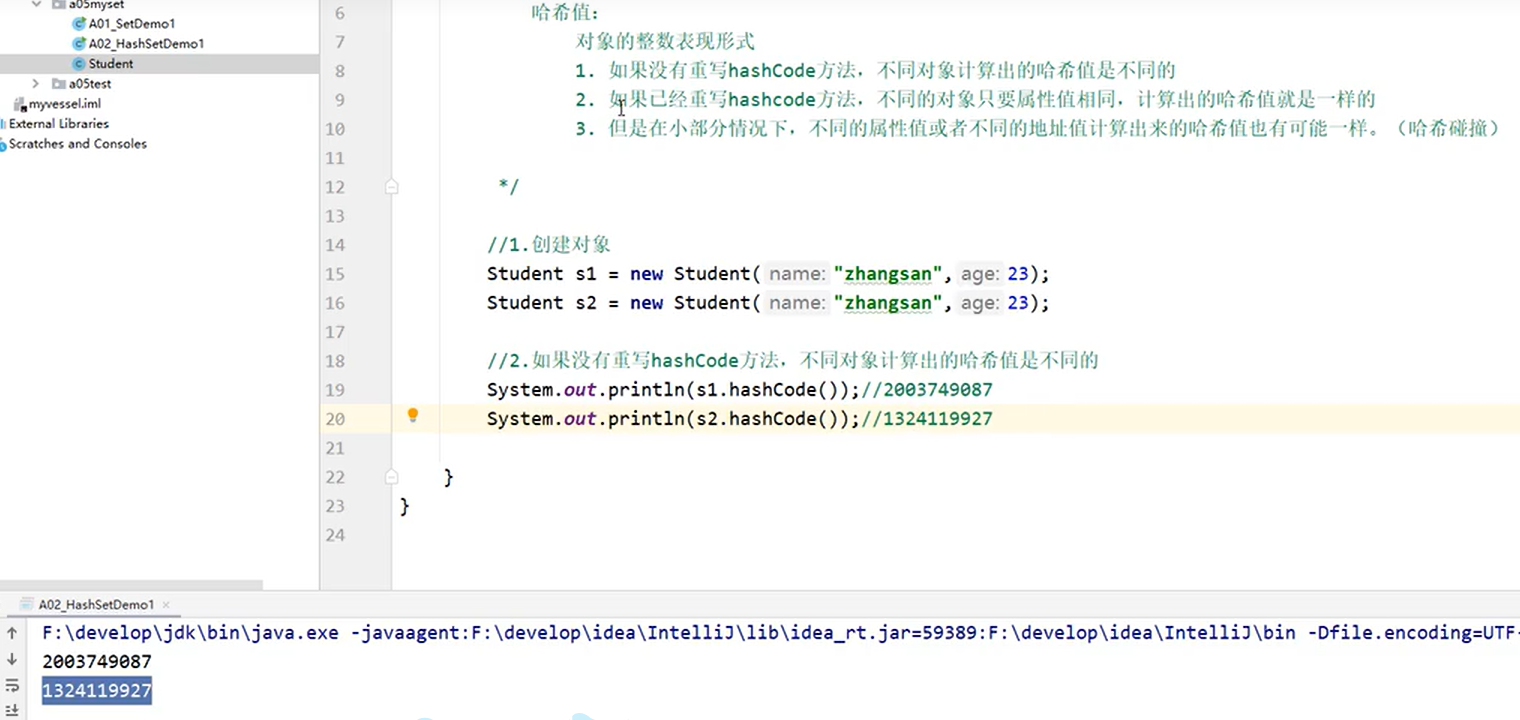Click the Student s2 declaration line

pyautogui.click(x=768, y=303)
